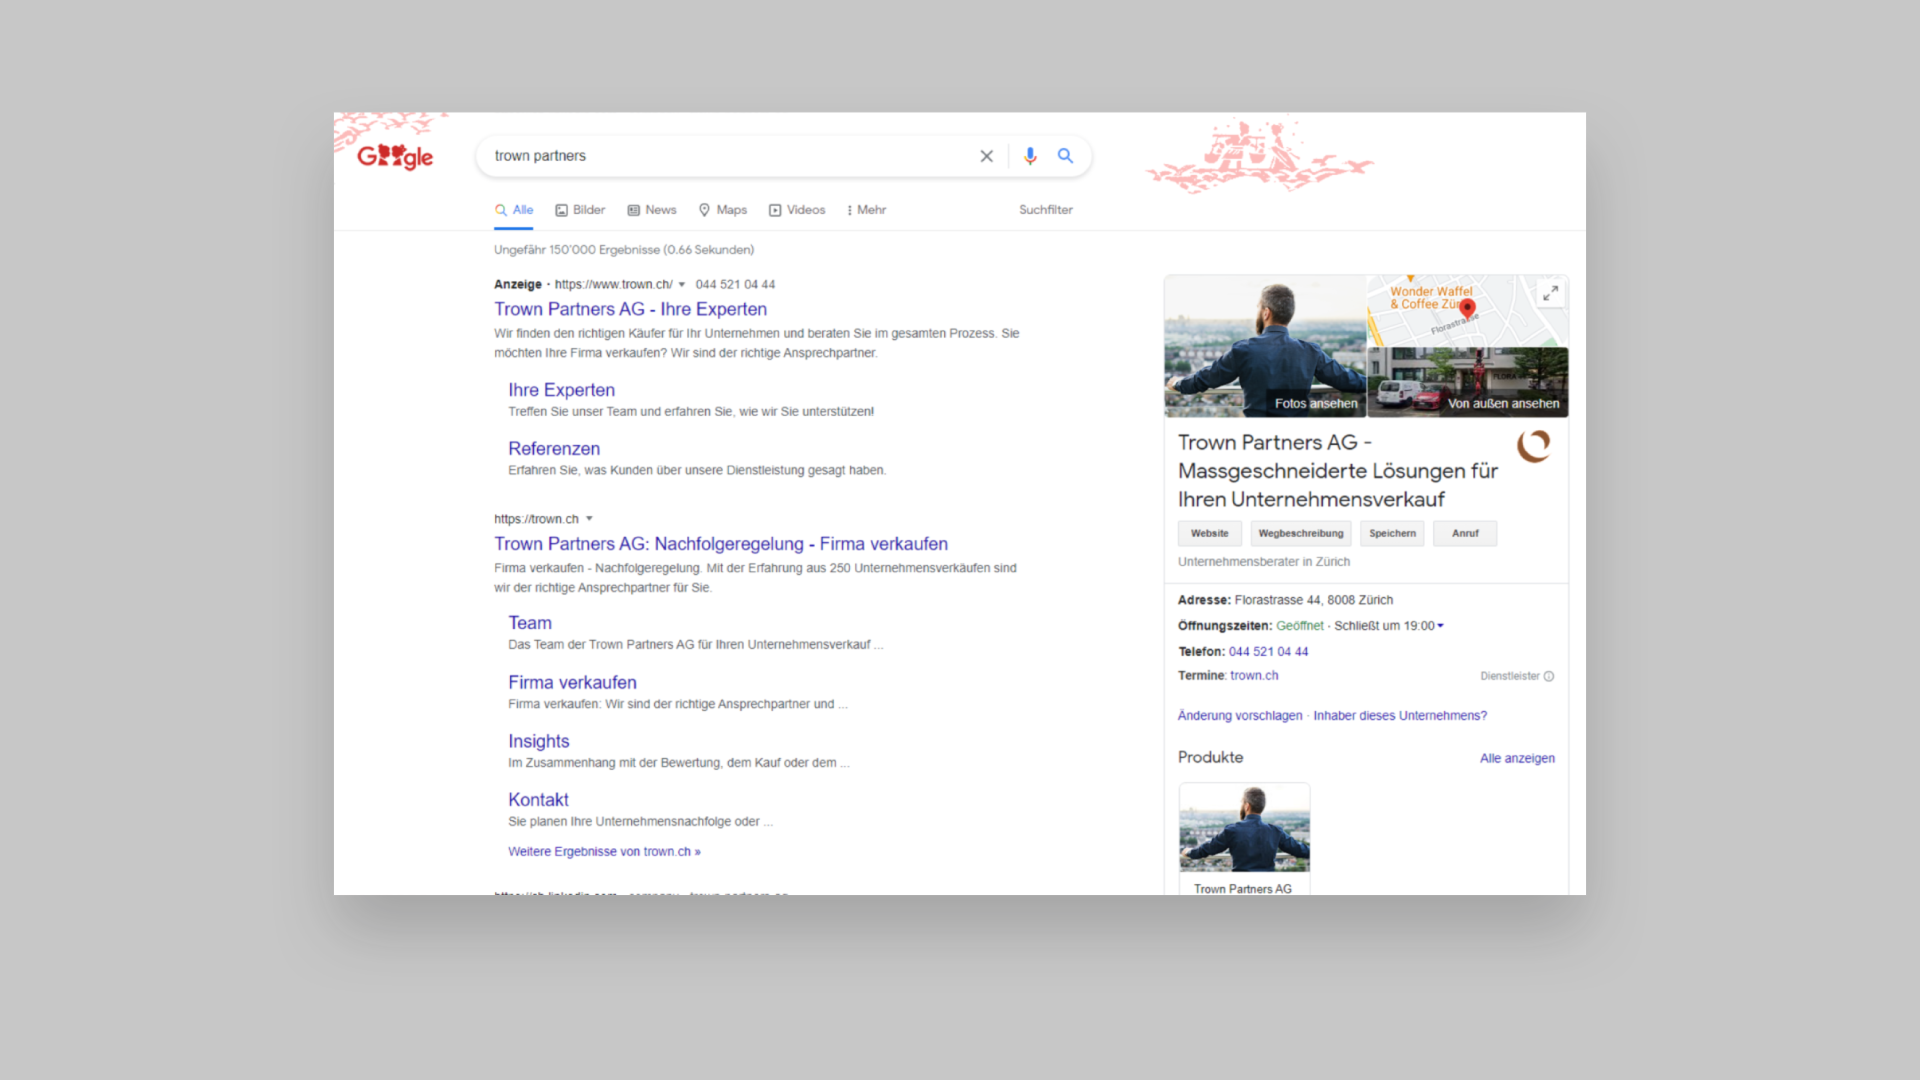Click the Speichern save toggle button

[1391, 533]
